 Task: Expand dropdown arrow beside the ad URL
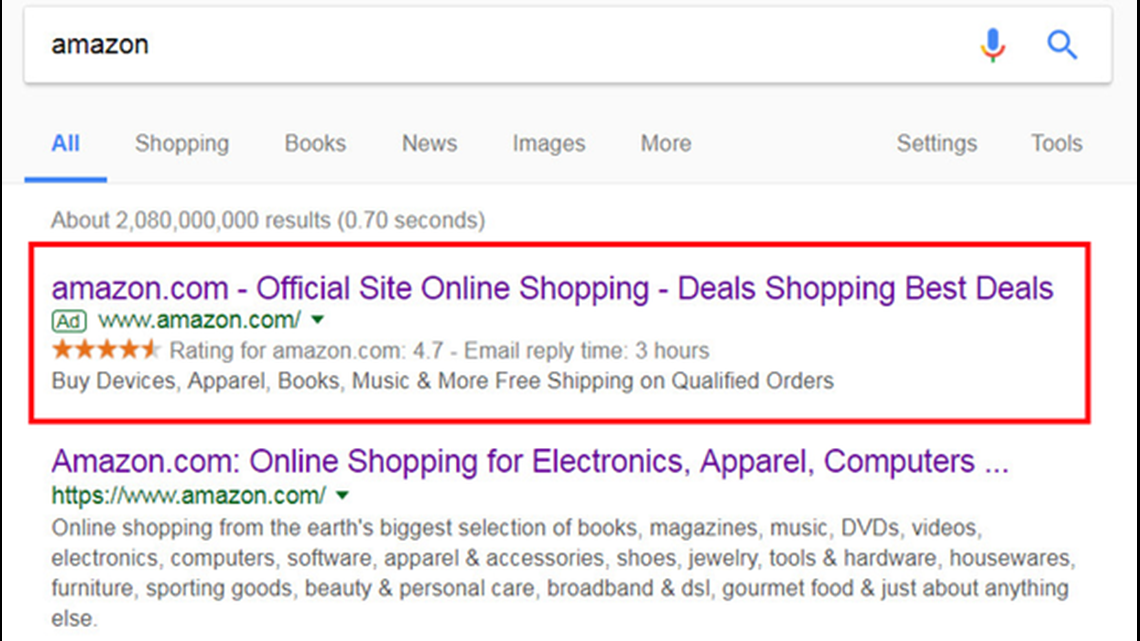pos(318,321)
